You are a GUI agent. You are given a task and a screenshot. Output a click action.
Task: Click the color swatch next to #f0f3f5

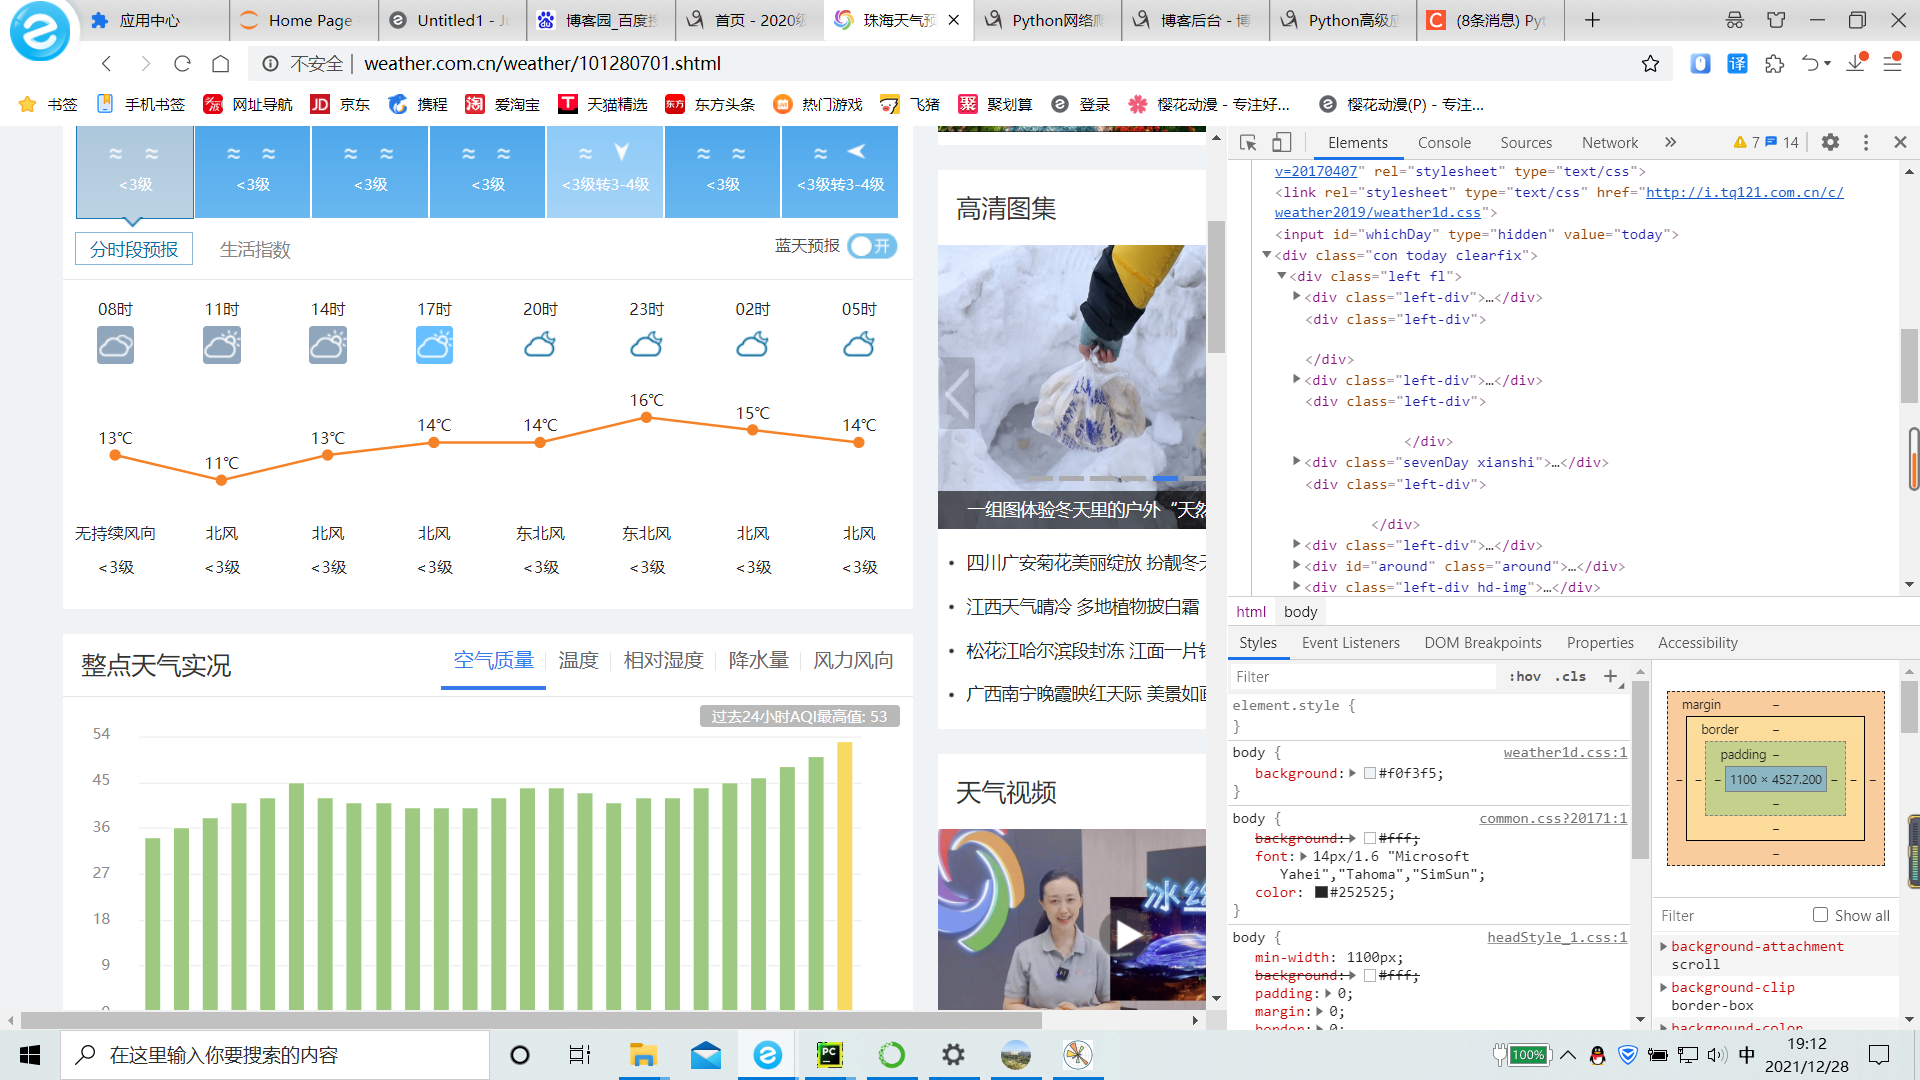(1369, 771)
